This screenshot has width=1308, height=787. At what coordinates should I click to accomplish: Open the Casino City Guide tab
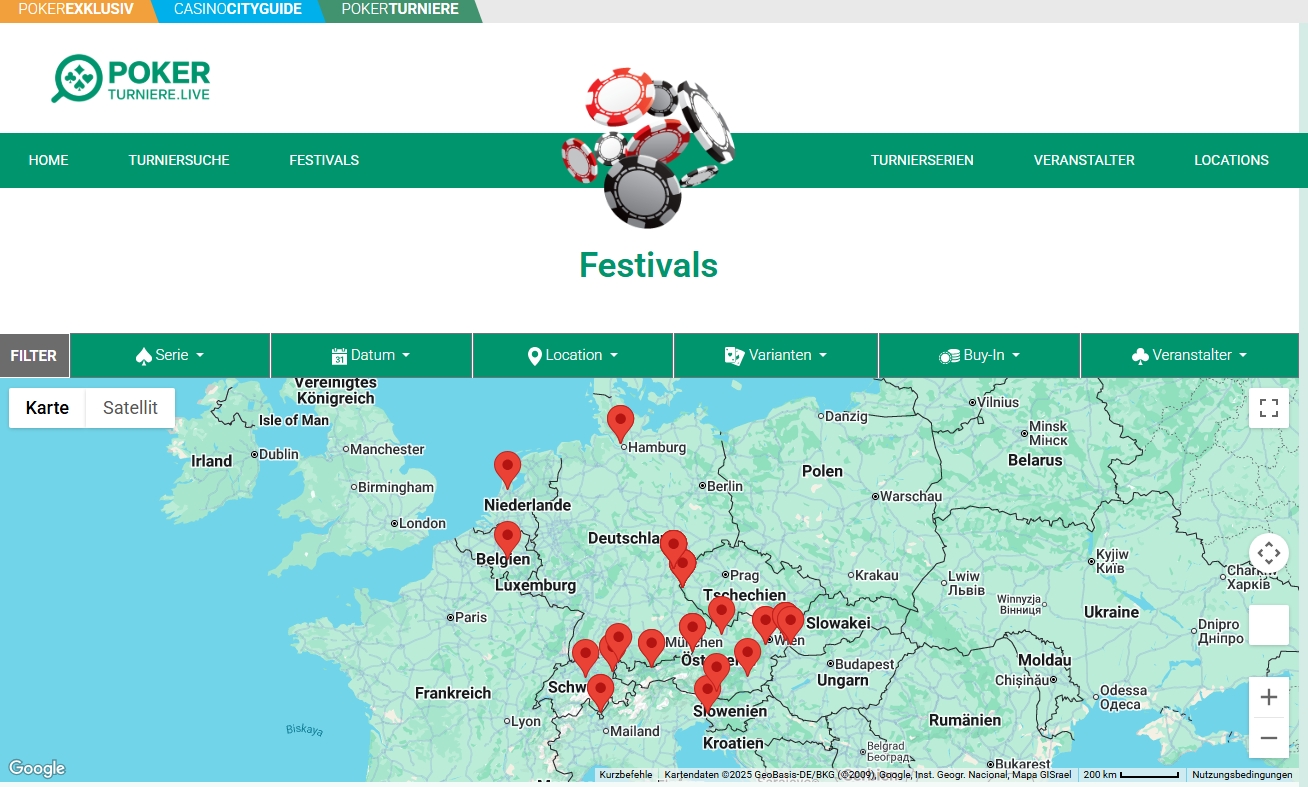click(x=237, y=10)
